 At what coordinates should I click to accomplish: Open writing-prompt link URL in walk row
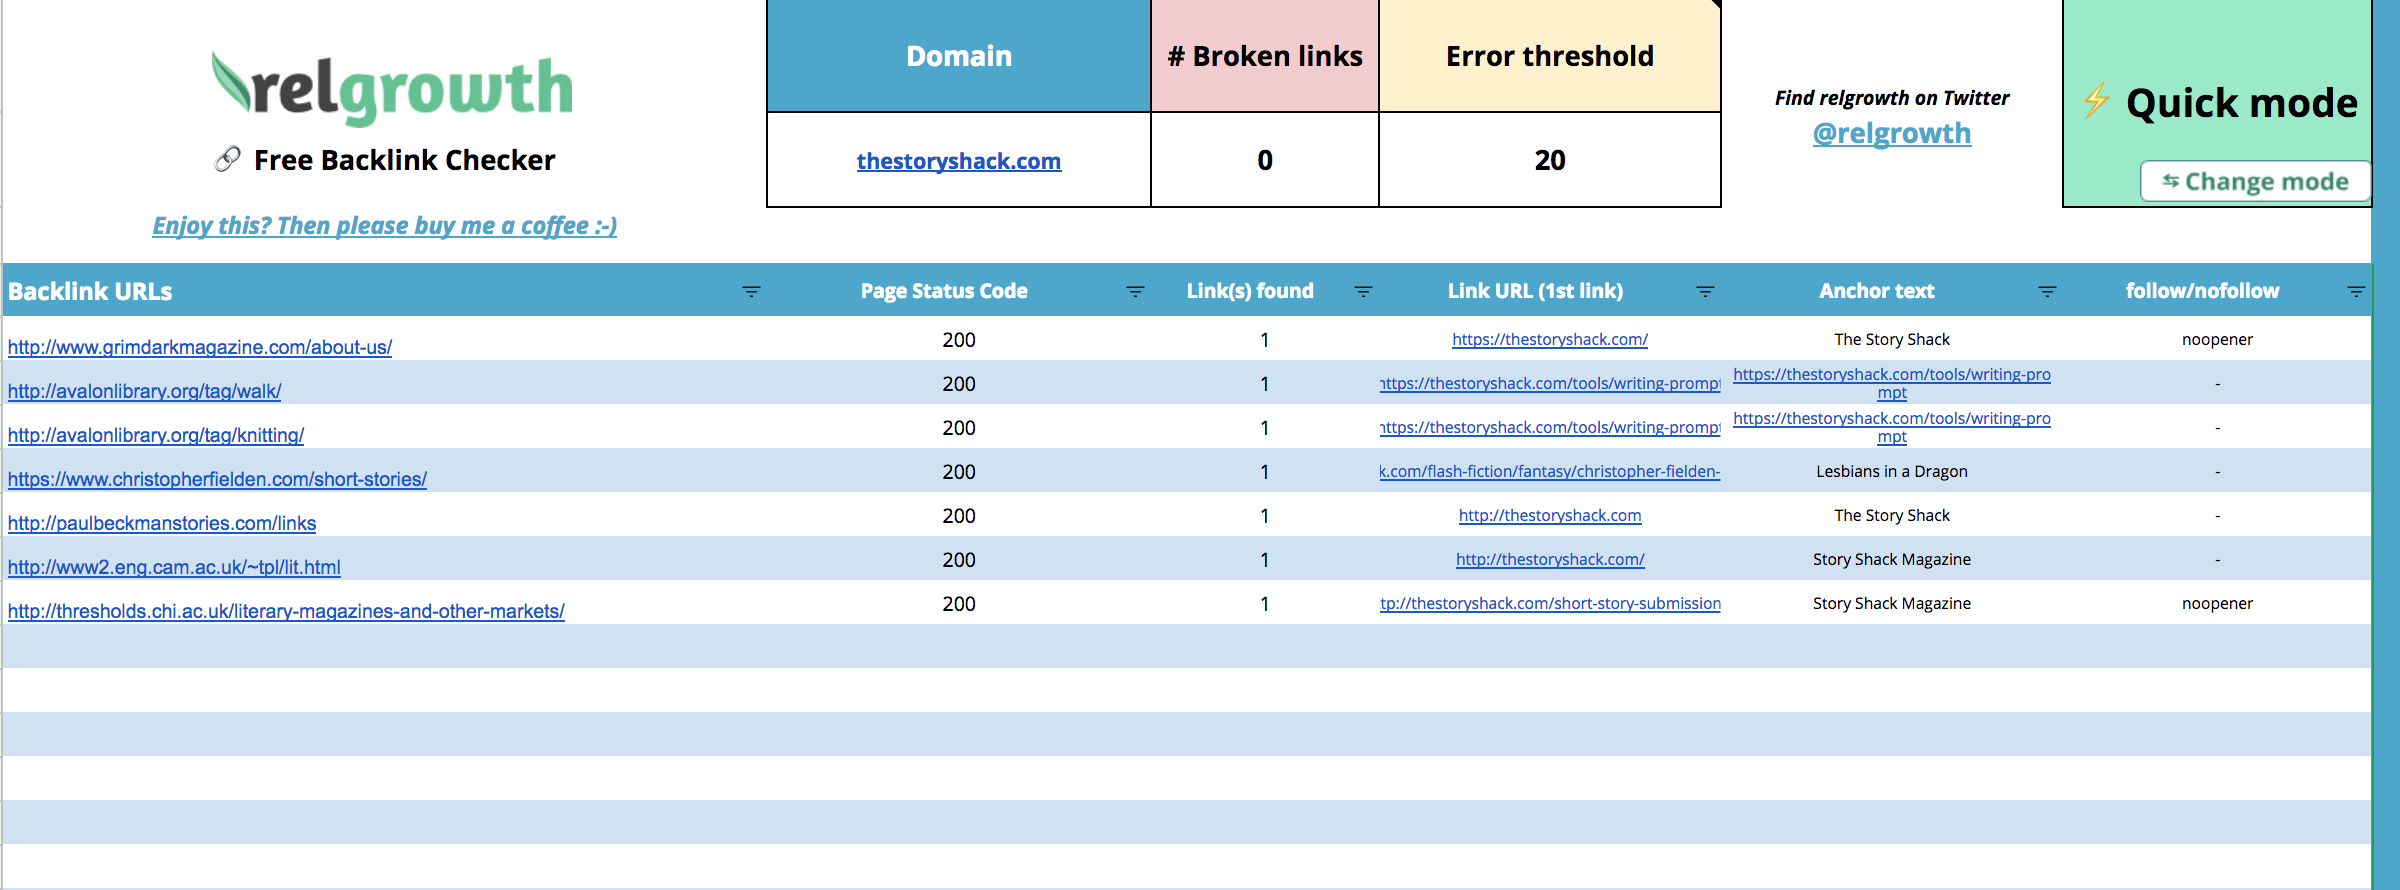1550,383
